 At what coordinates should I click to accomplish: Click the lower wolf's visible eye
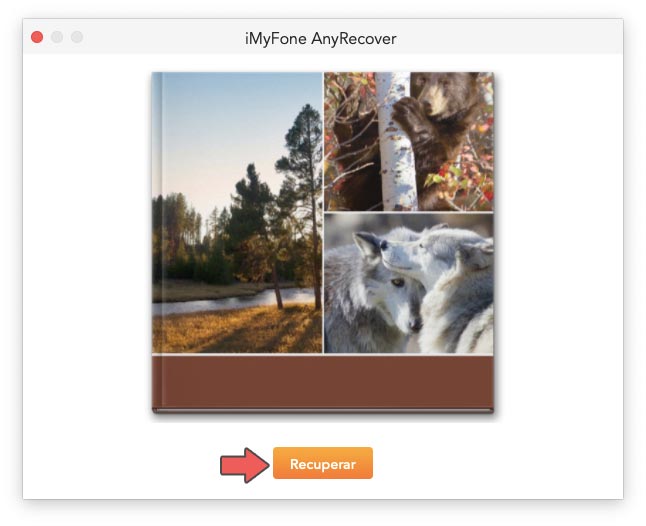397,282
